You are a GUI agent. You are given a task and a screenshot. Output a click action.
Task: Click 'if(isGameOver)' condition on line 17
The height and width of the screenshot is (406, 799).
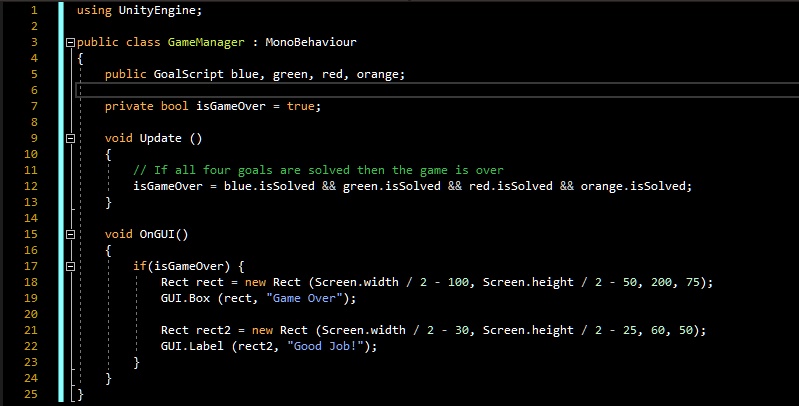(x=181, y=266)
